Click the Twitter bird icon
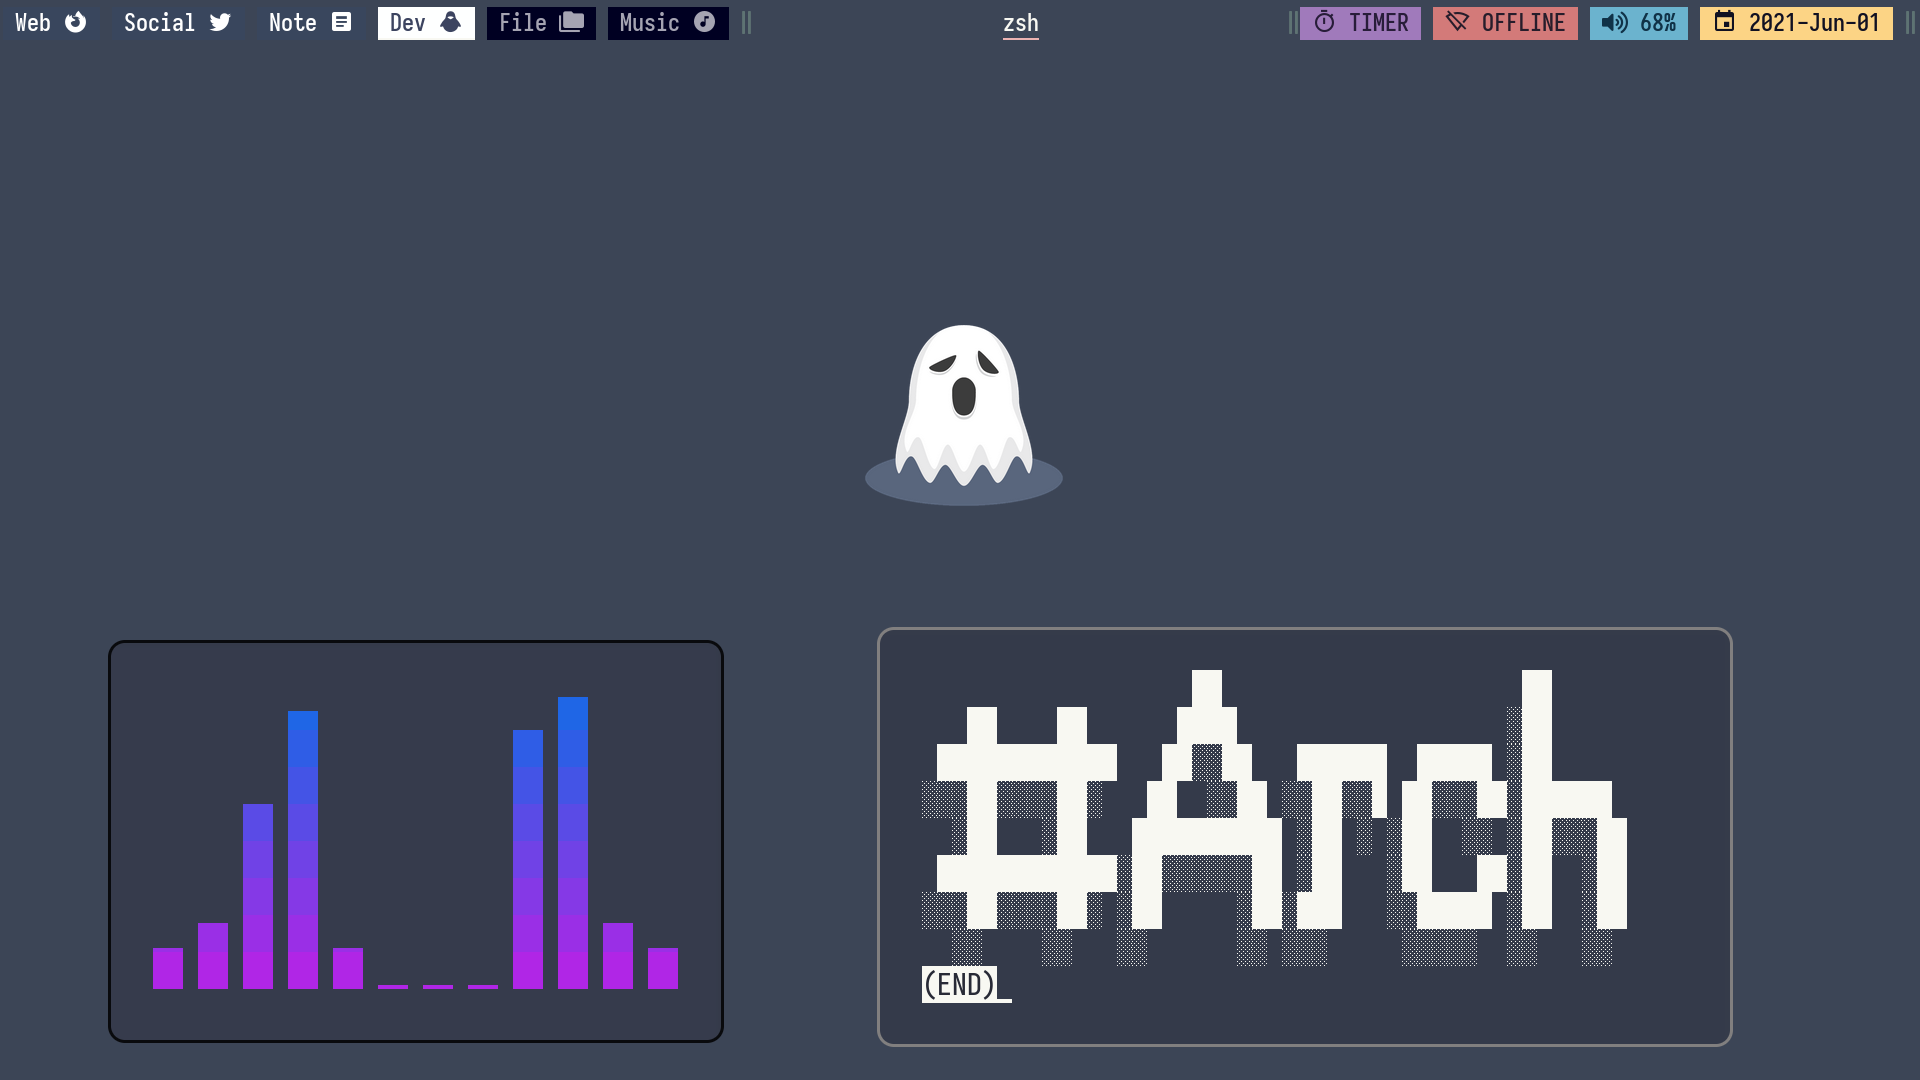1920x1080 pixels. pos(220,22)
